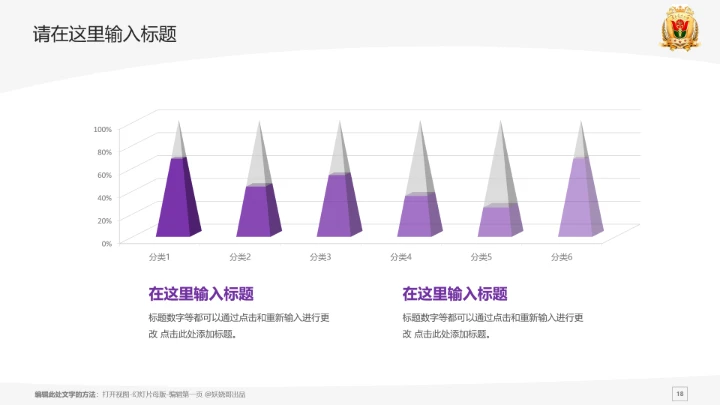Click the 0% axis value

point(107,244)
